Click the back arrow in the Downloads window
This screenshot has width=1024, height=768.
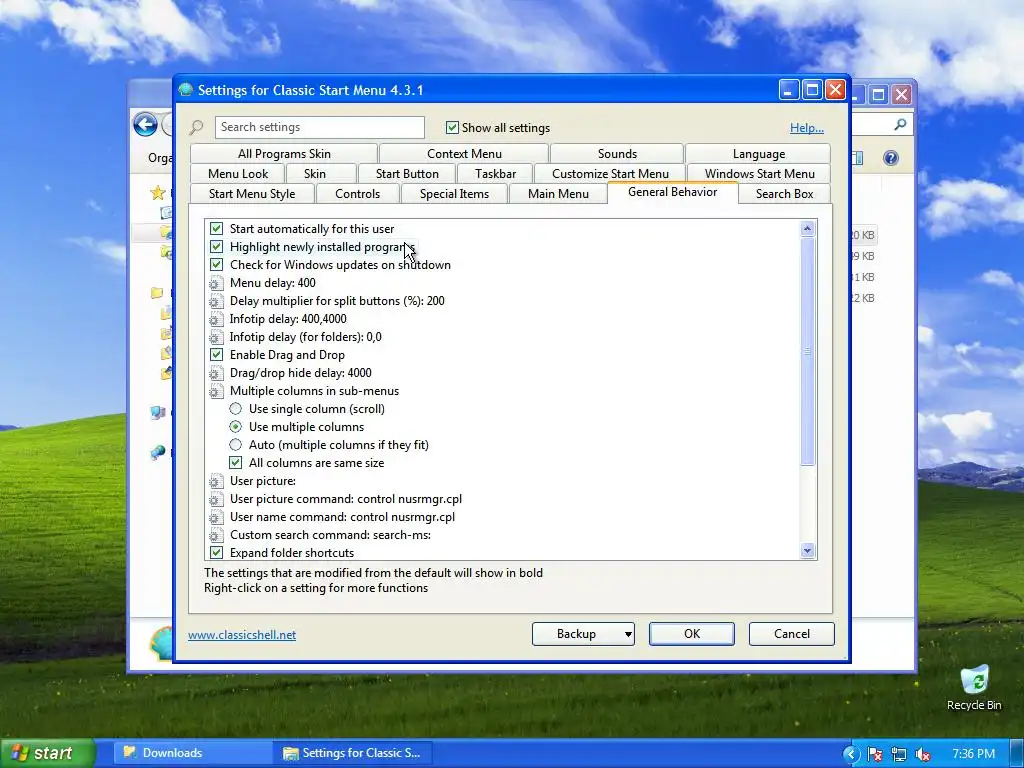tap(145, 124)
